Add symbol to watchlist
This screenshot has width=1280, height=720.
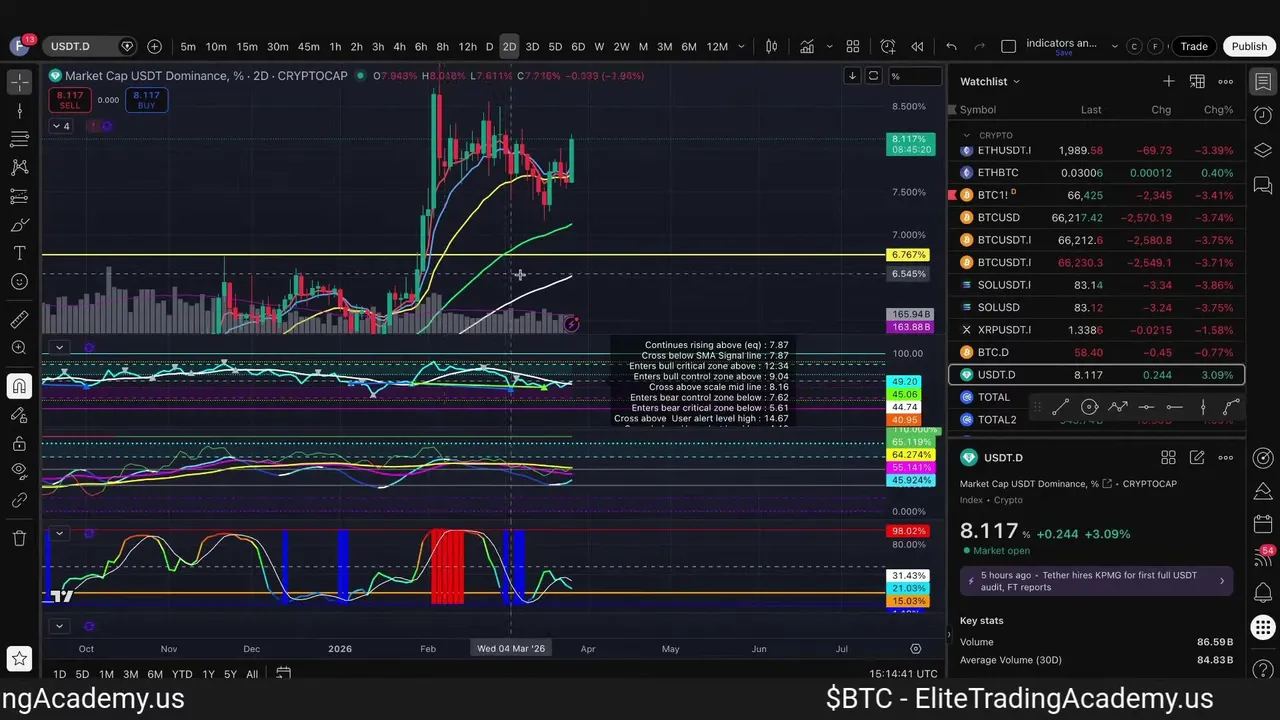click(x=1168, y=81)
